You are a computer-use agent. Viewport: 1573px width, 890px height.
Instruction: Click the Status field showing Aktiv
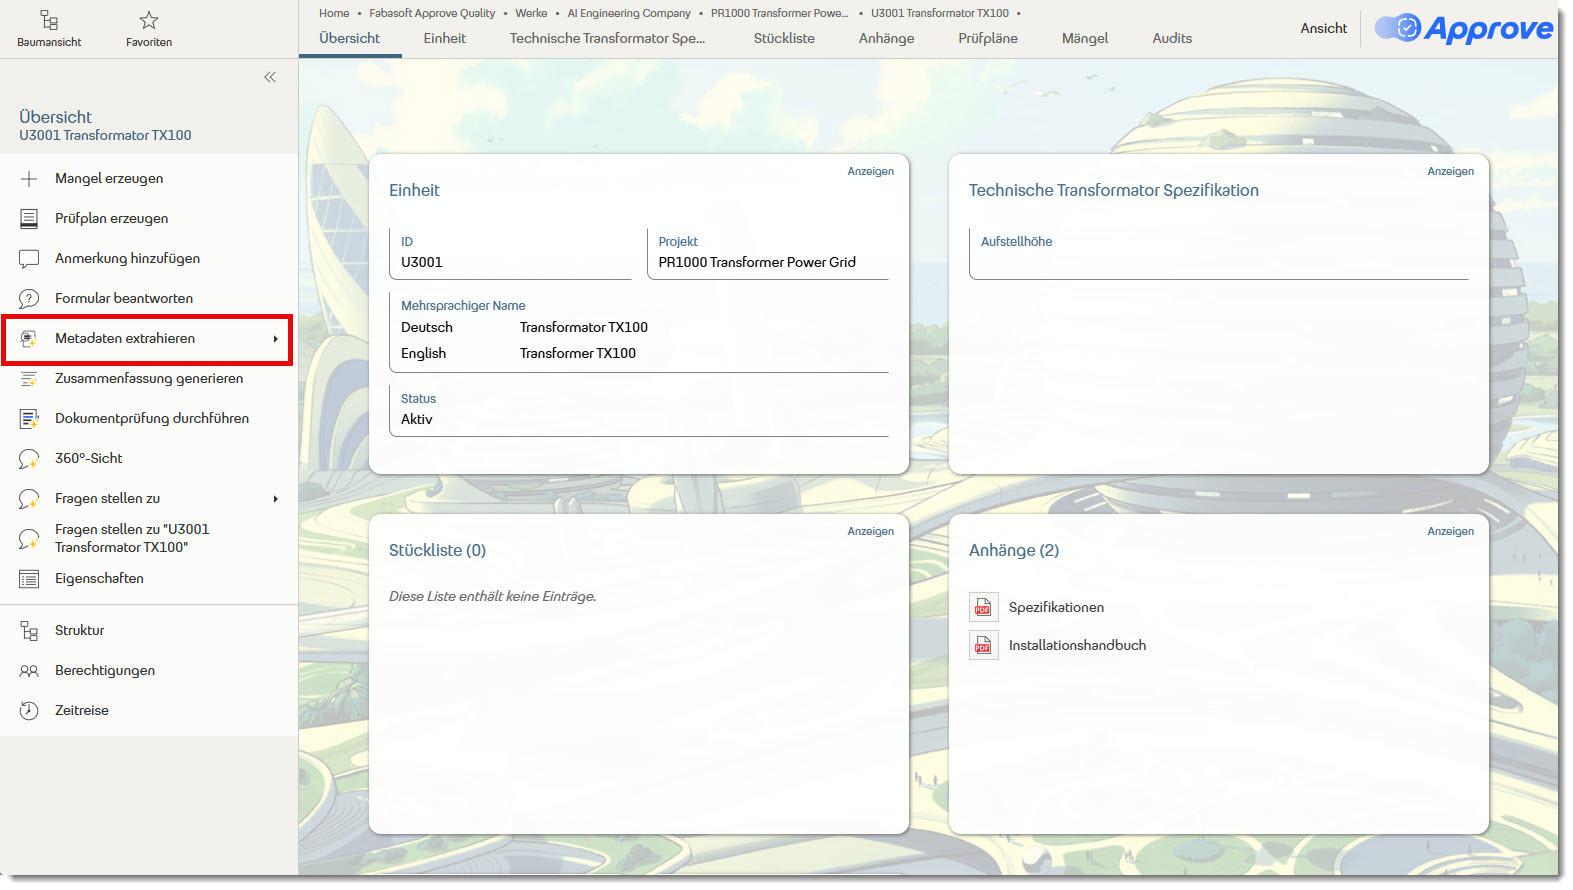coord(639,410)
